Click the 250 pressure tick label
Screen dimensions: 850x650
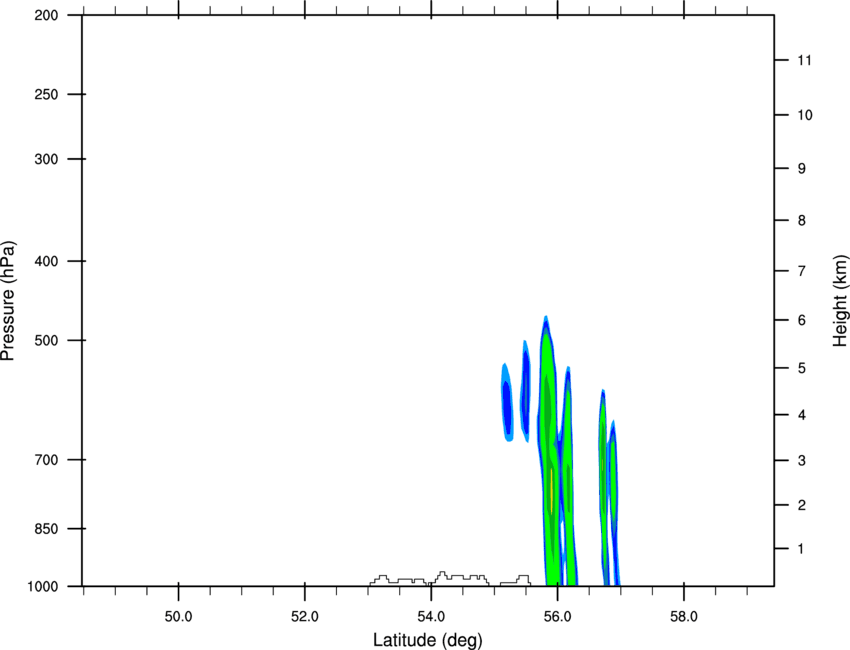point(46,94)
